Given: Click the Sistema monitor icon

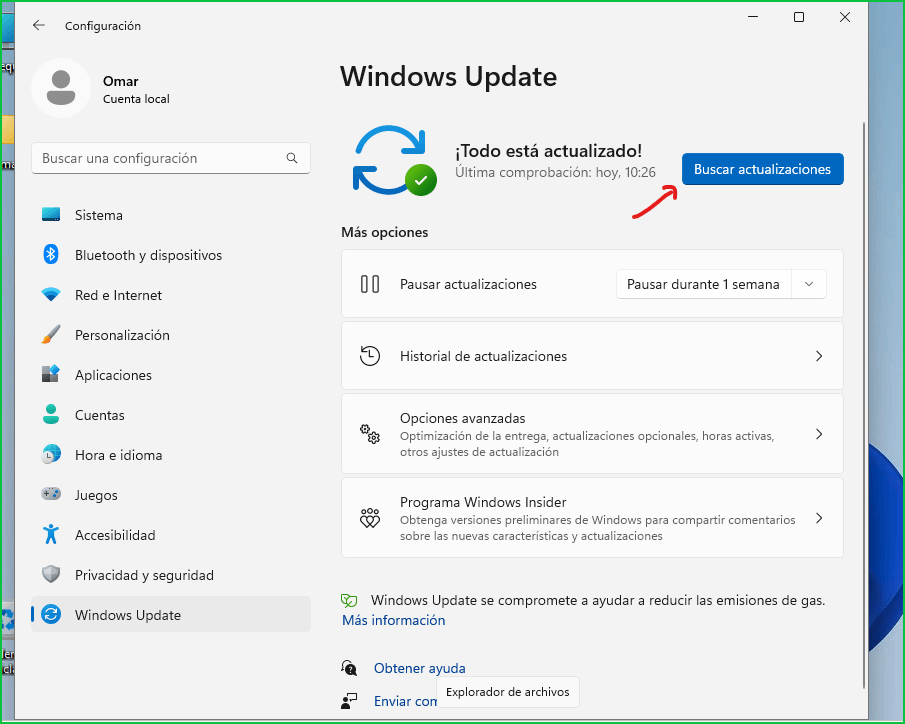Looking at the screenshot, I should click(51, 215).
